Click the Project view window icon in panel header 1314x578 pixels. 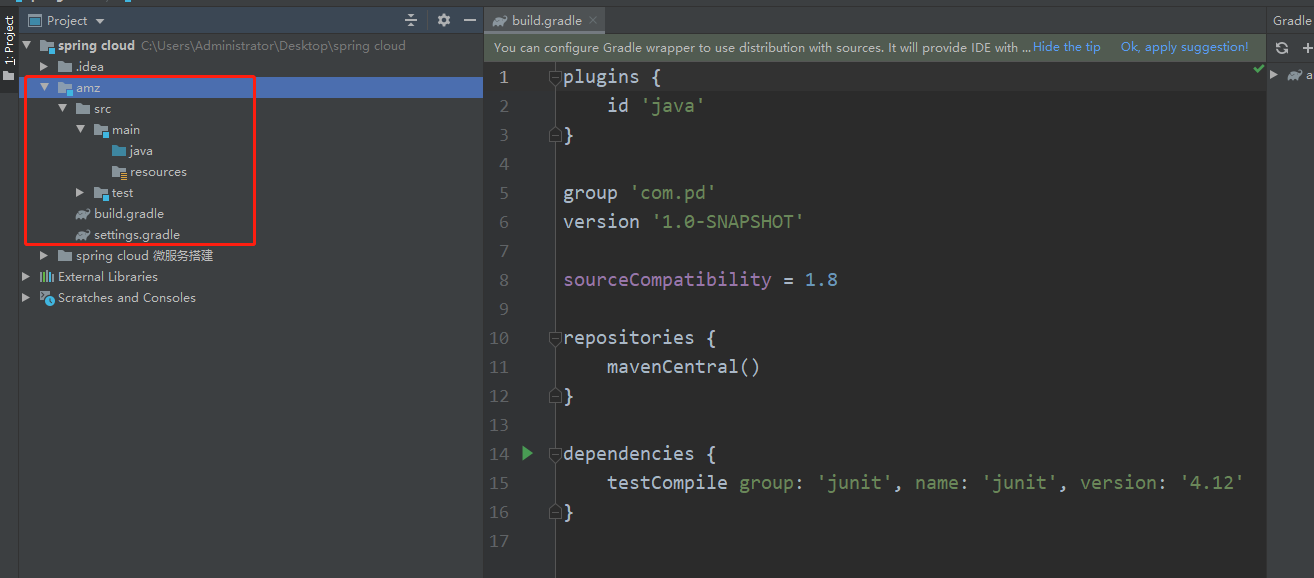tap(35, 20)
